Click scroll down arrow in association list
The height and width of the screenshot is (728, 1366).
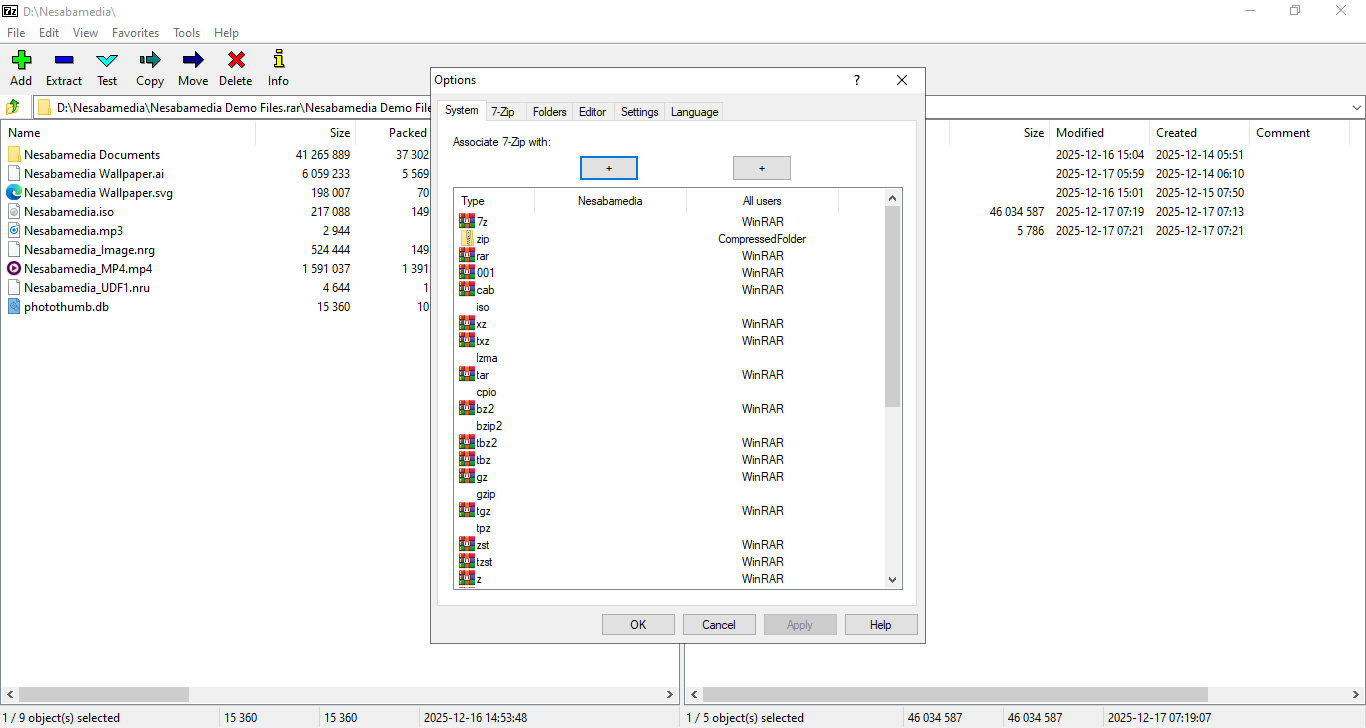(x=892, y=579)
